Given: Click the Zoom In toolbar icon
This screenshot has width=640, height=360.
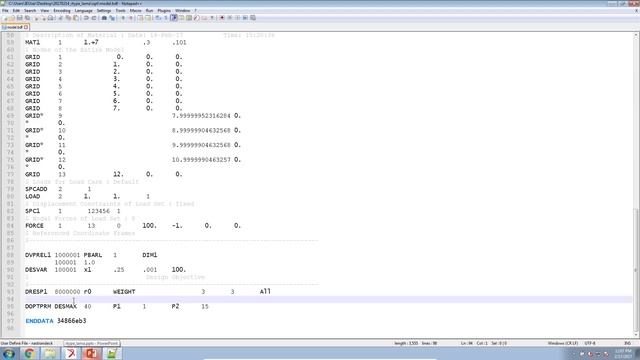Looking at the screenshot, I should click(x=123, y=18).
